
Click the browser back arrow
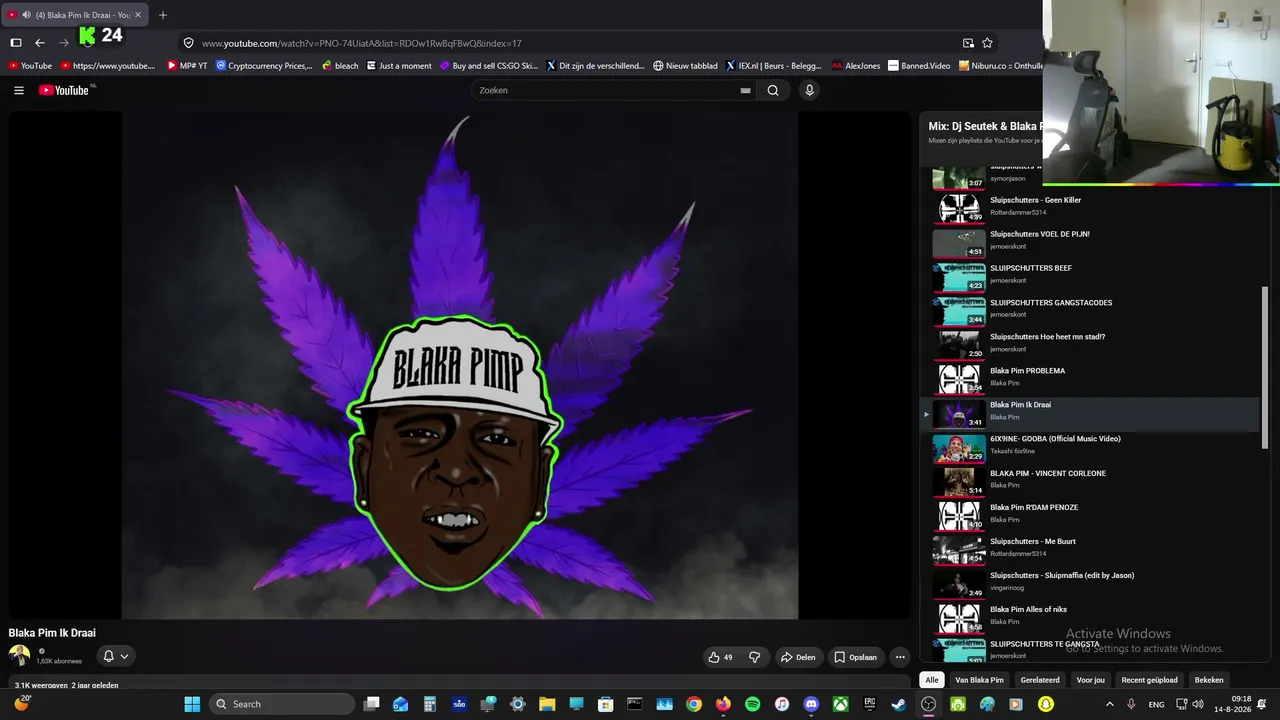(x=40, y=43)
